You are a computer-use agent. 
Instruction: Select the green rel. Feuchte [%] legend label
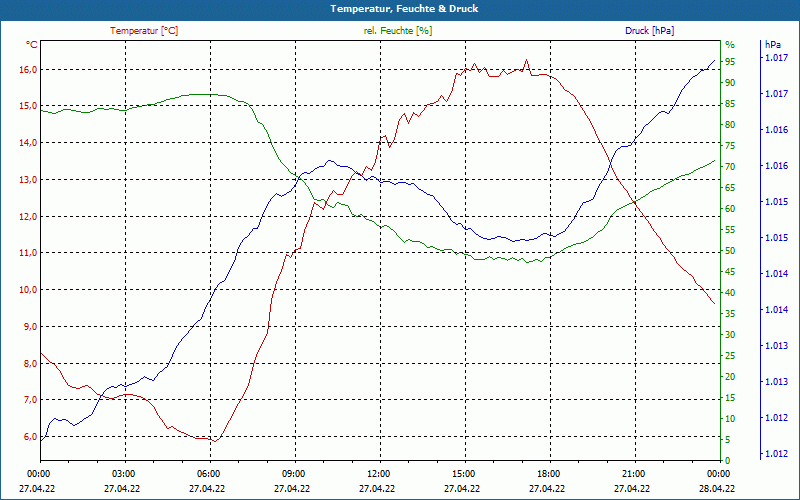tap(397, 31)
